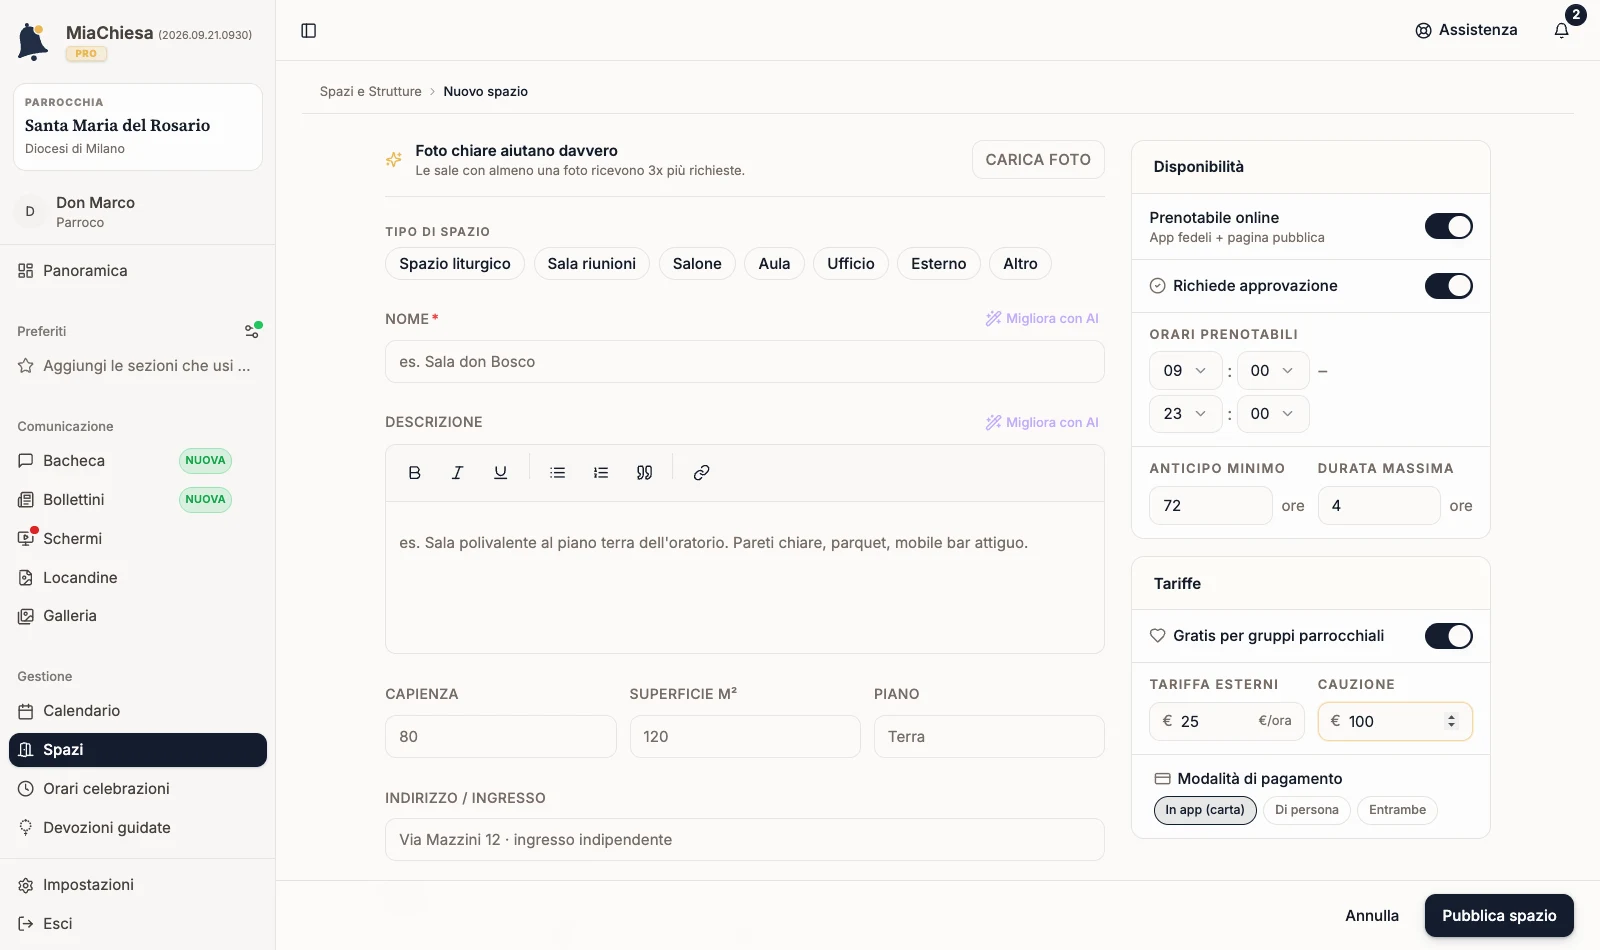Screen dimensions: 1600x950
Task: Open start hour dropdown showing 09
Action: coord(1185,371)
